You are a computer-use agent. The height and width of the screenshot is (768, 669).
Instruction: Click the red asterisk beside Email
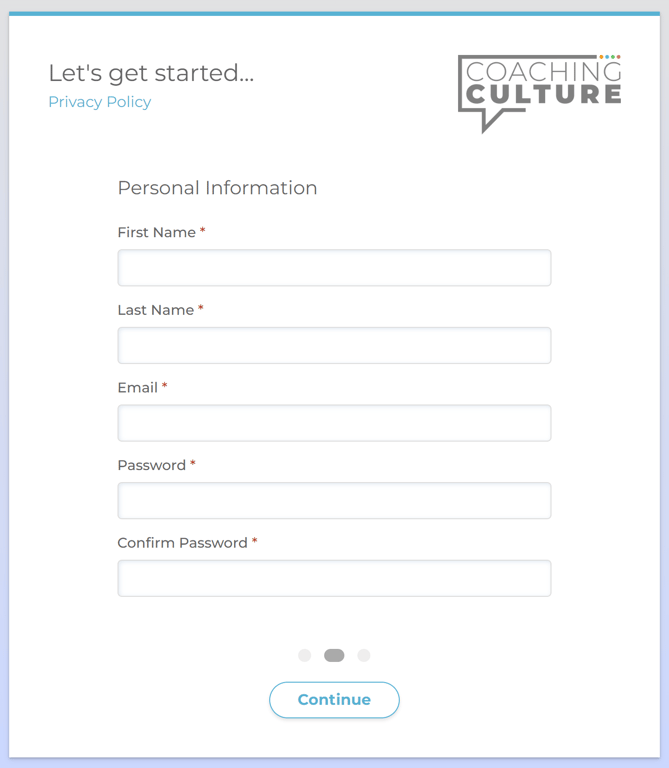pyautogui.click(x=165, y=386)
